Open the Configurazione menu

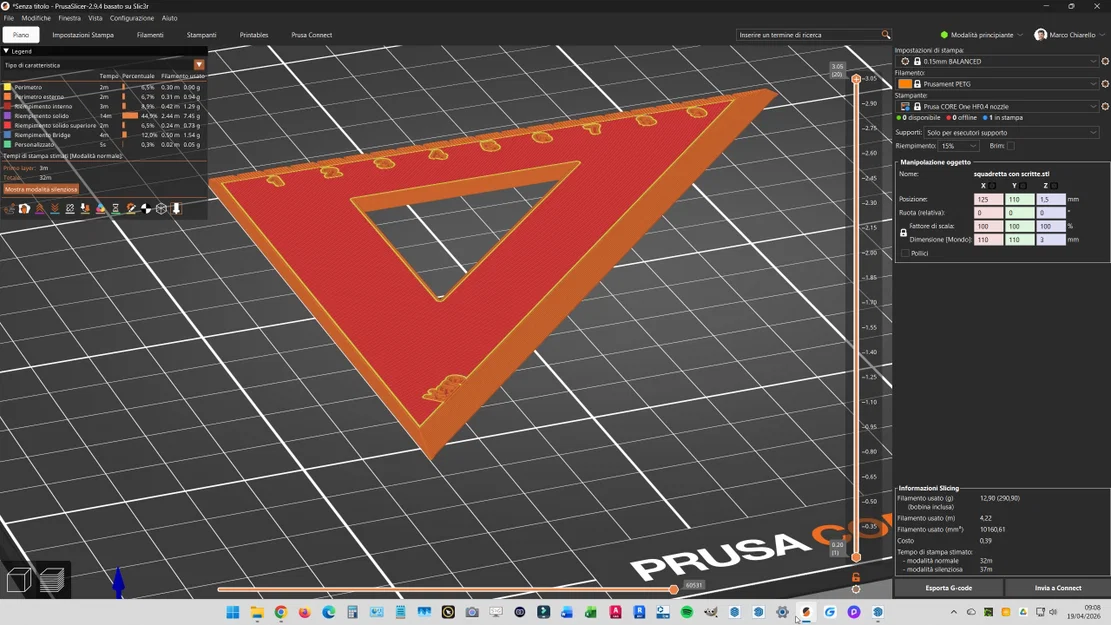(132, 18)
